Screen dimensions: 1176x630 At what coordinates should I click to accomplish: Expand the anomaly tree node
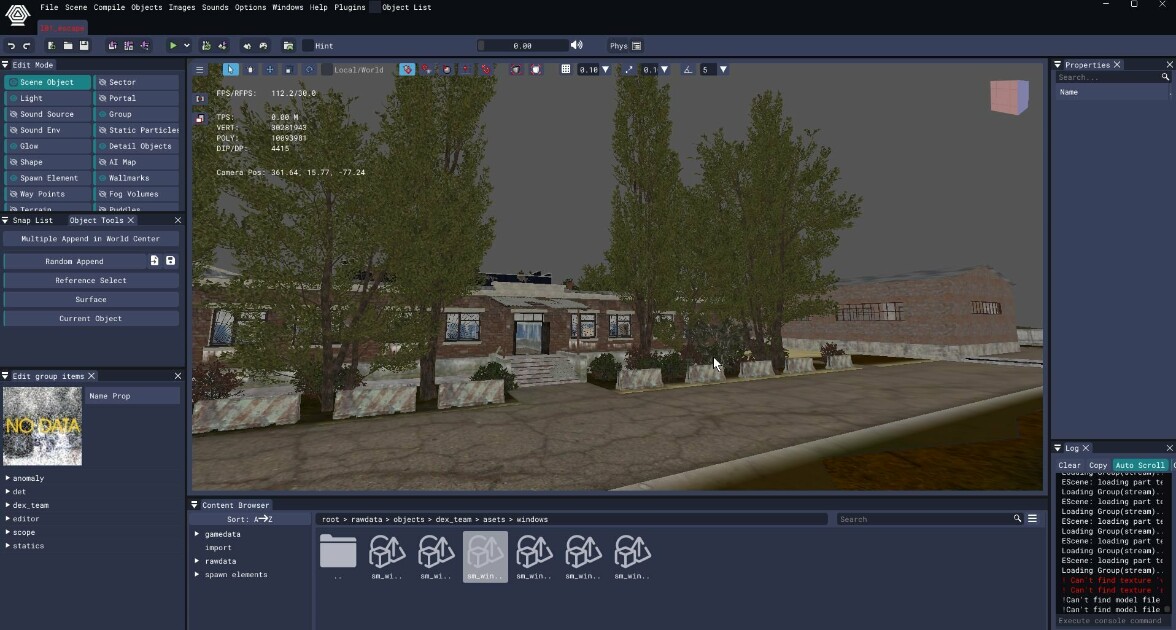tap(8, 478)
